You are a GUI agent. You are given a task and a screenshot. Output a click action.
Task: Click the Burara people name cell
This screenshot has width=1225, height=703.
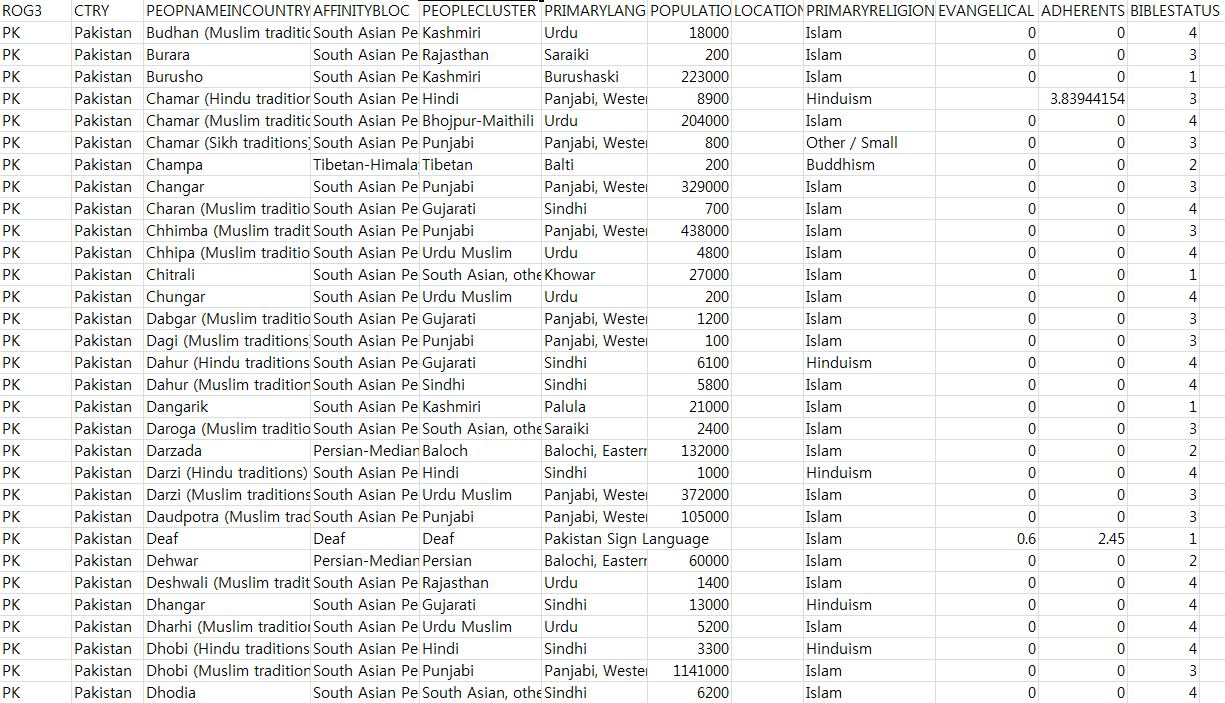[227, 55]
